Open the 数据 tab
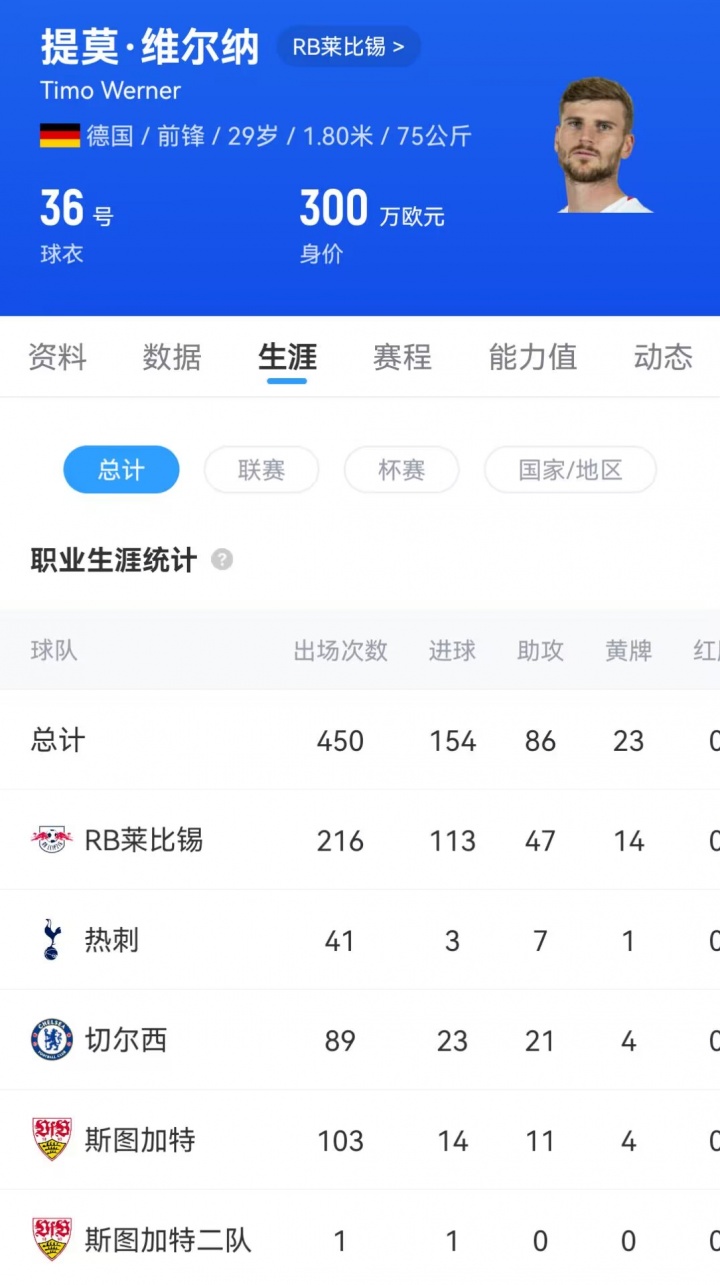This screenshot has height=1285, width=720. pos(172,357)
